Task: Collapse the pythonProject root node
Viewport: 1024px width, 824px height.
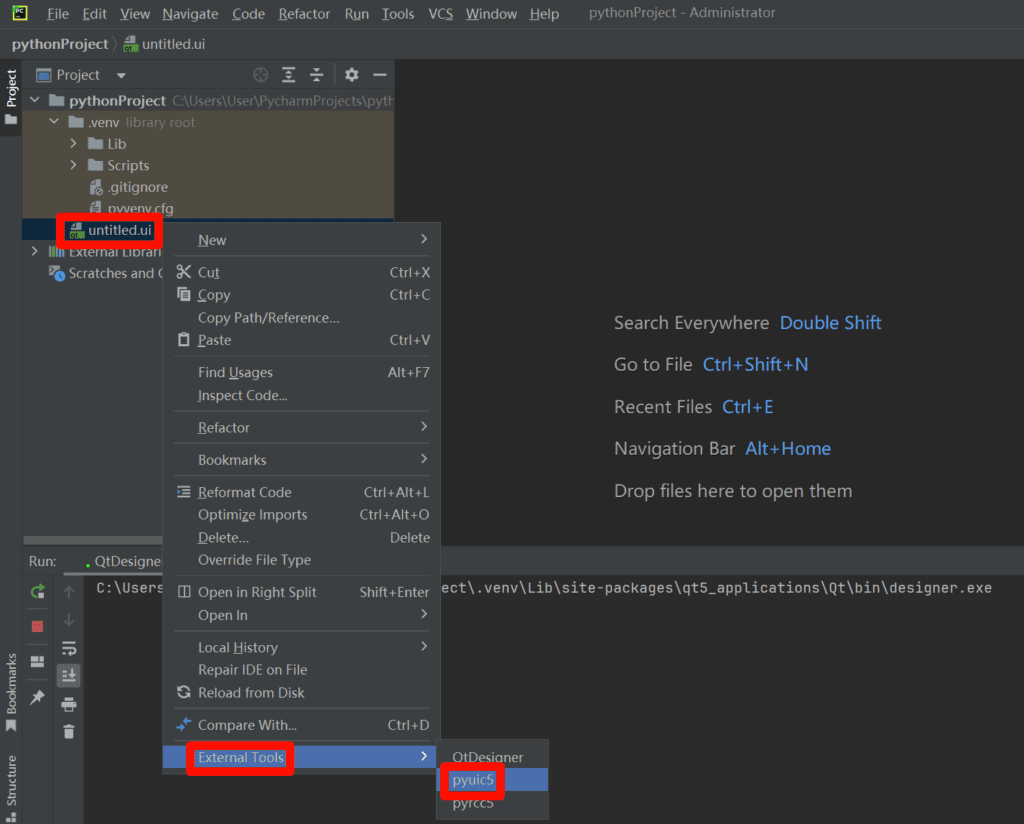Action: (35, 100)
